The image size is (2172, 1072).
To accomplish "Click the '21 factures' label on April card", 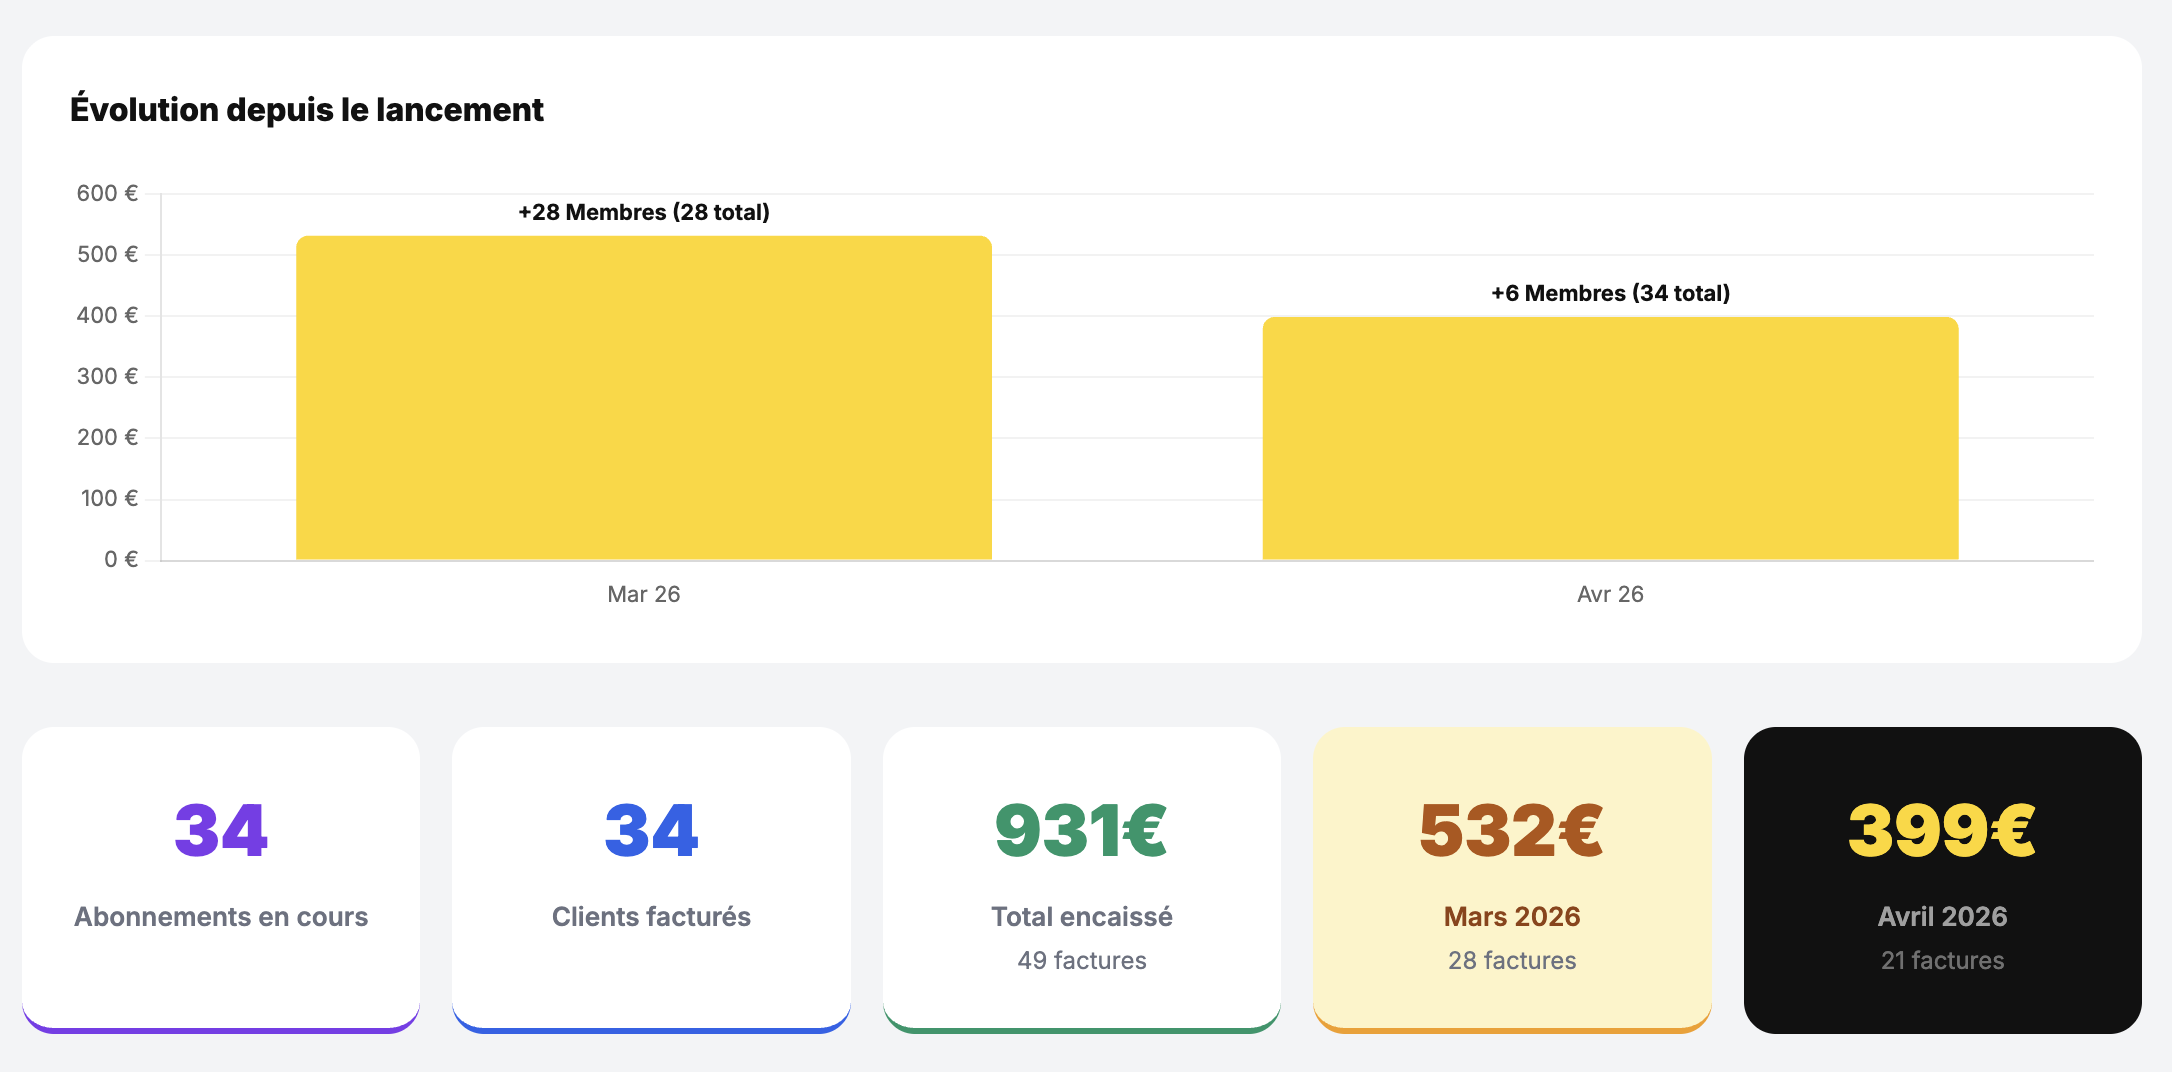I will click(x=1942, y=960).
